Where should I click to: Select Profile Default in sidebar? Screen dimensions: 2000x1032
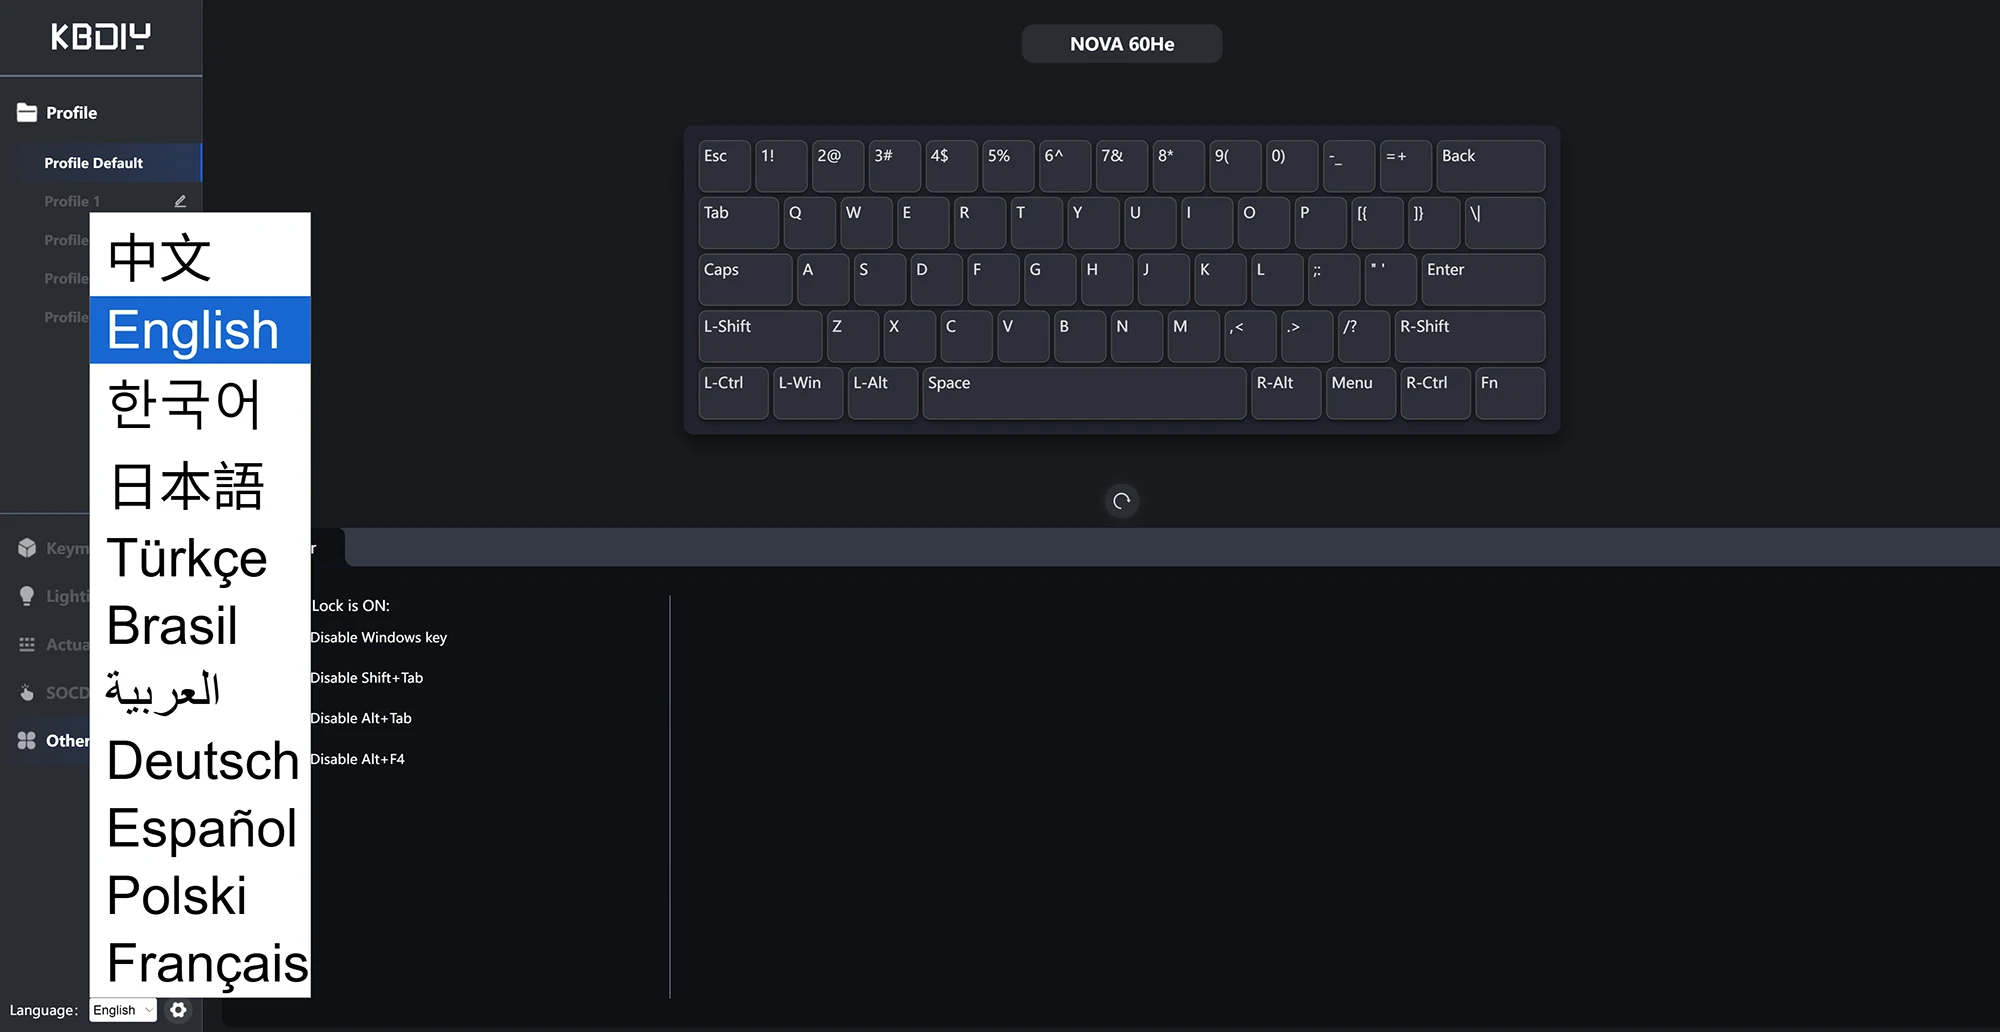tap(100, 163)
